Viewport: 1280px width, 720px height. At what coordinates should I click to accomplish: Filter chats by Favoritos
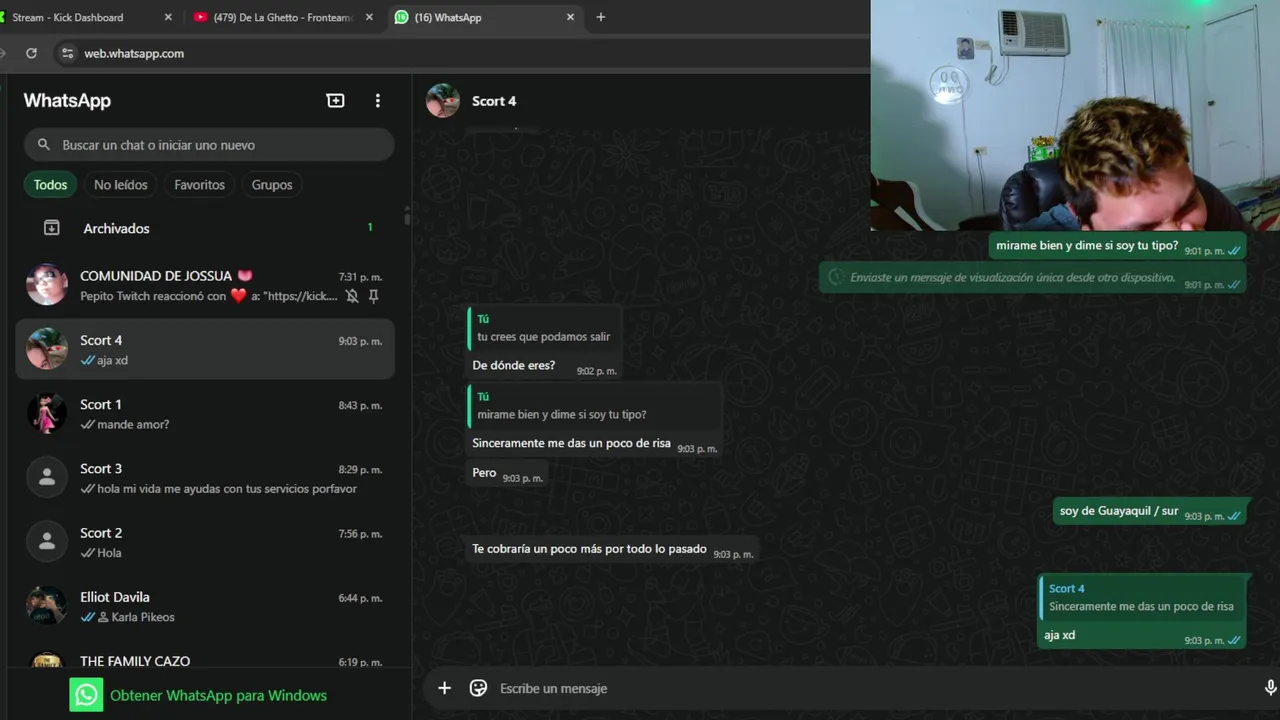pyautogui.click(x=199, y=185)
